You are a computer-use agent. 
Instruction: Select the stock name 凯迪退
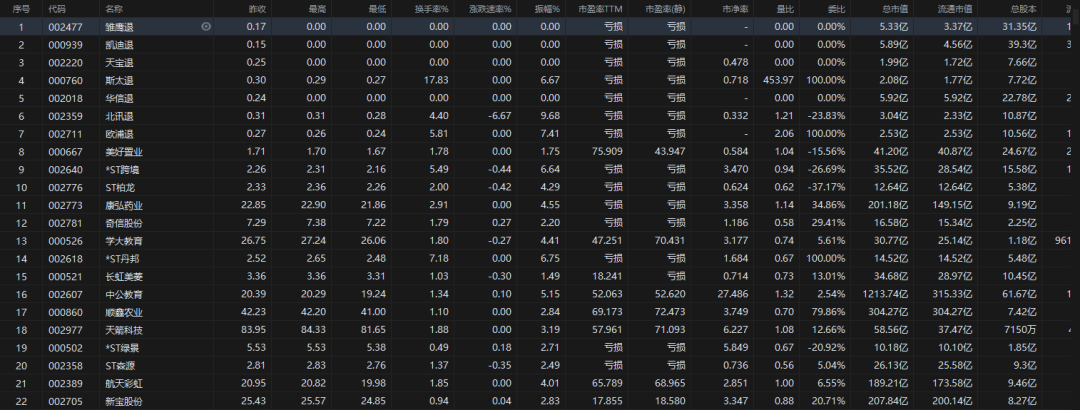(119, 45)
